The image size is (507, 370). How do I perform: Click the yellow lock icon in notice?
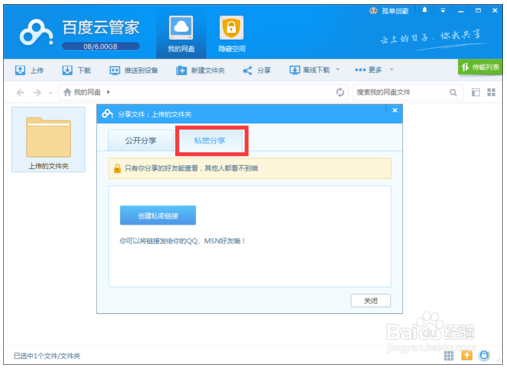(117, 168)
